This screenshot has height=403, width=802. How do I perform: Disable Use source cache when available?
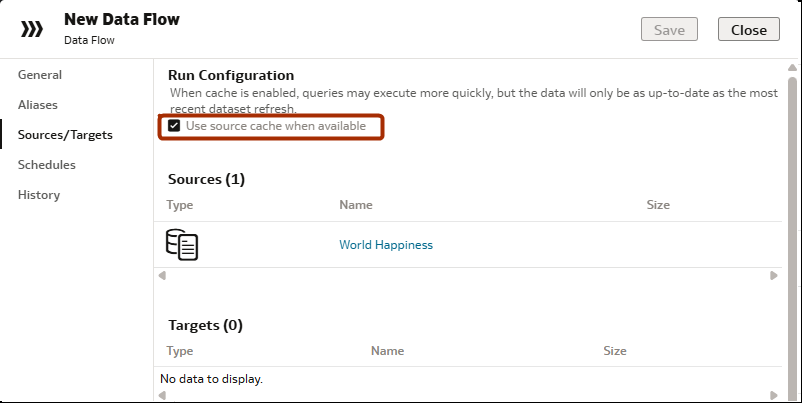pos(174,127)
